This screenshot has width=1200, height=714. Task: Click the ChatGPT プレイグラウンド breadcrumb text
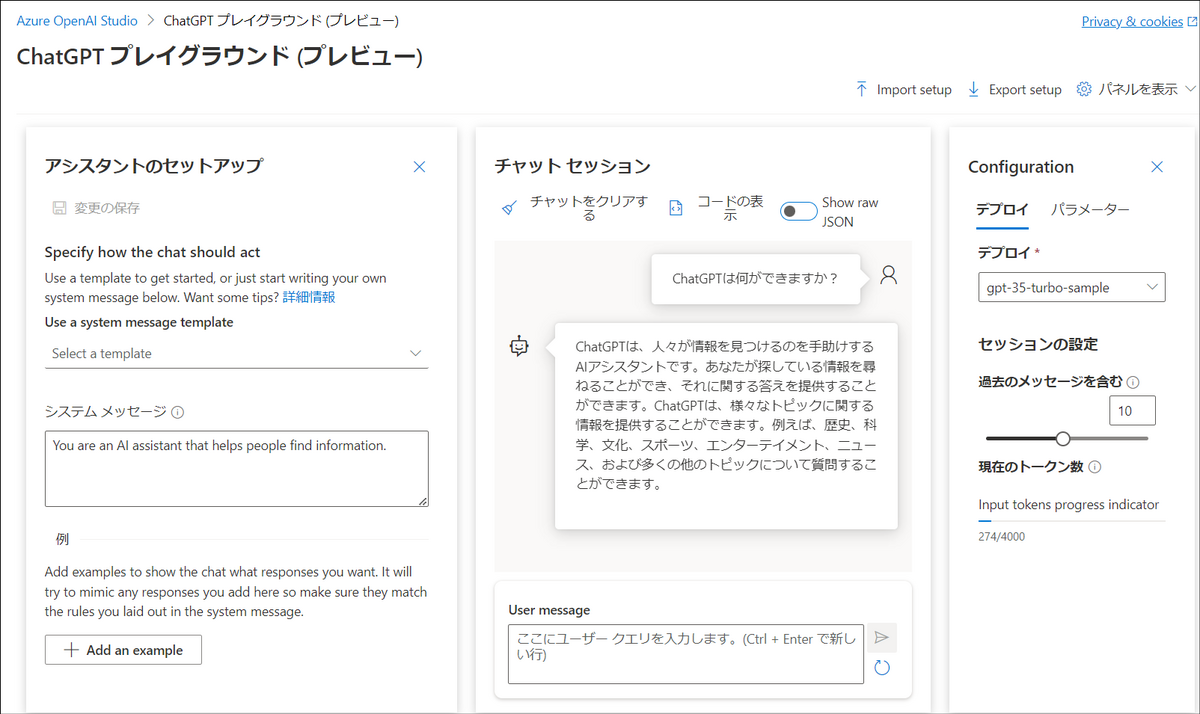point(281,20)
